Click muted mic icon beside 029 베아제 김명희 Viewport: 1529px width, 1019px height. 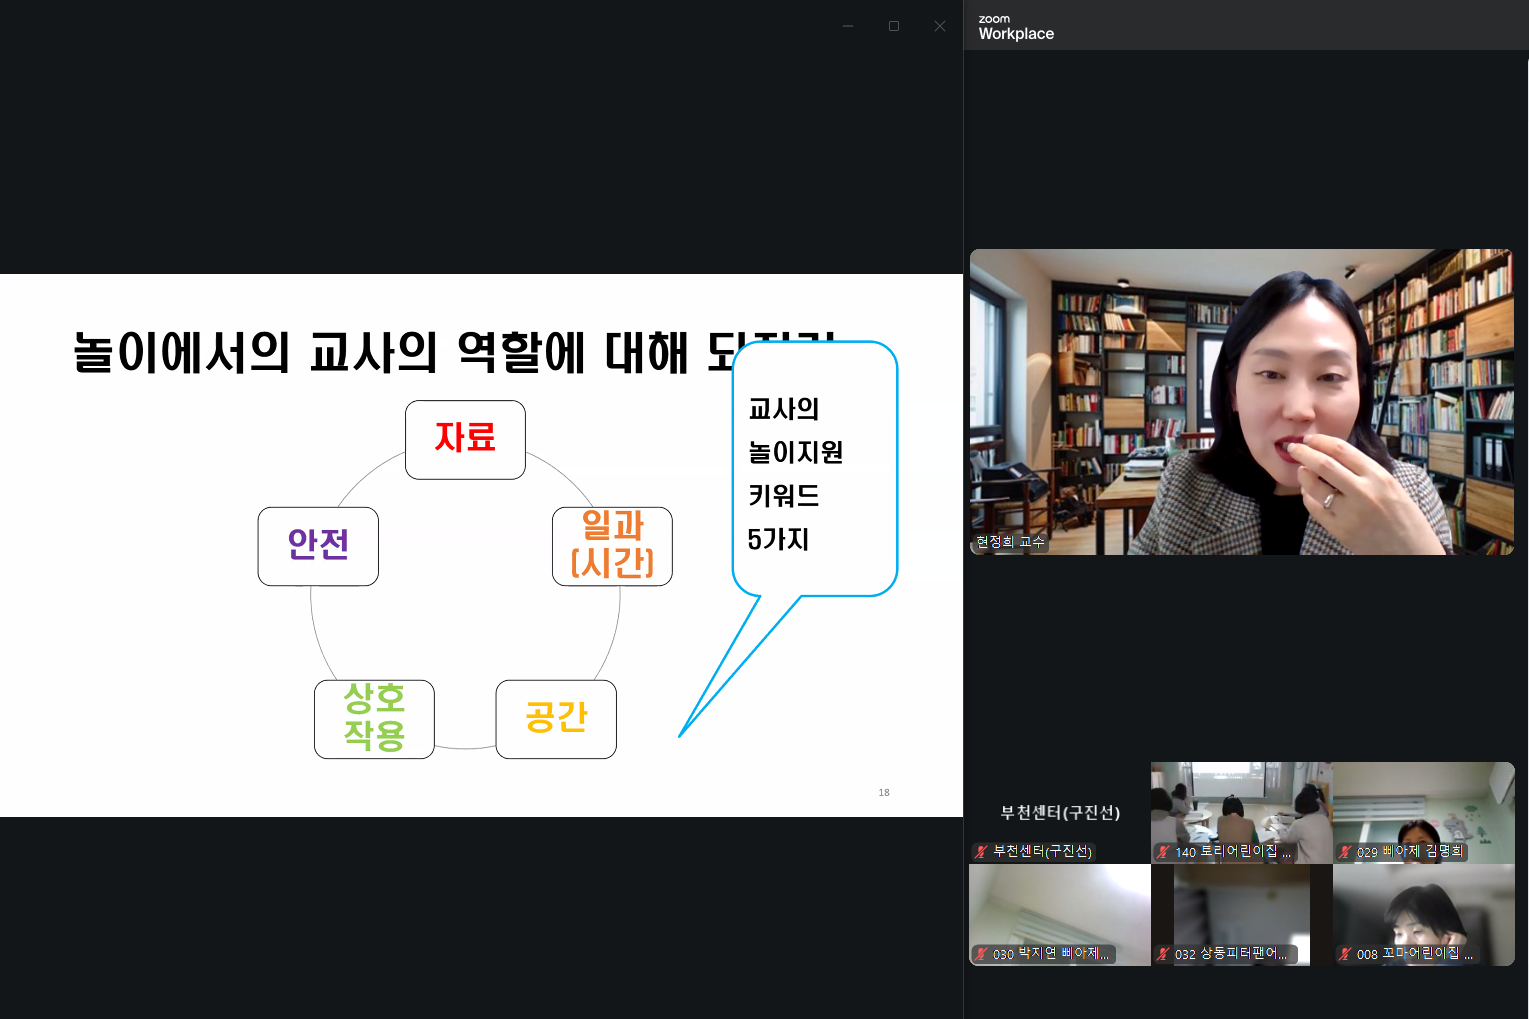tap(1345, 852)
